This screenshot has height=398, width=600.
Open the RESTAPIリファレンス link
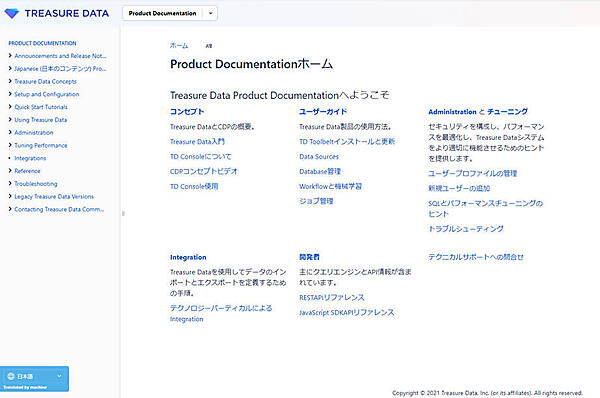(x=332, y=297)
